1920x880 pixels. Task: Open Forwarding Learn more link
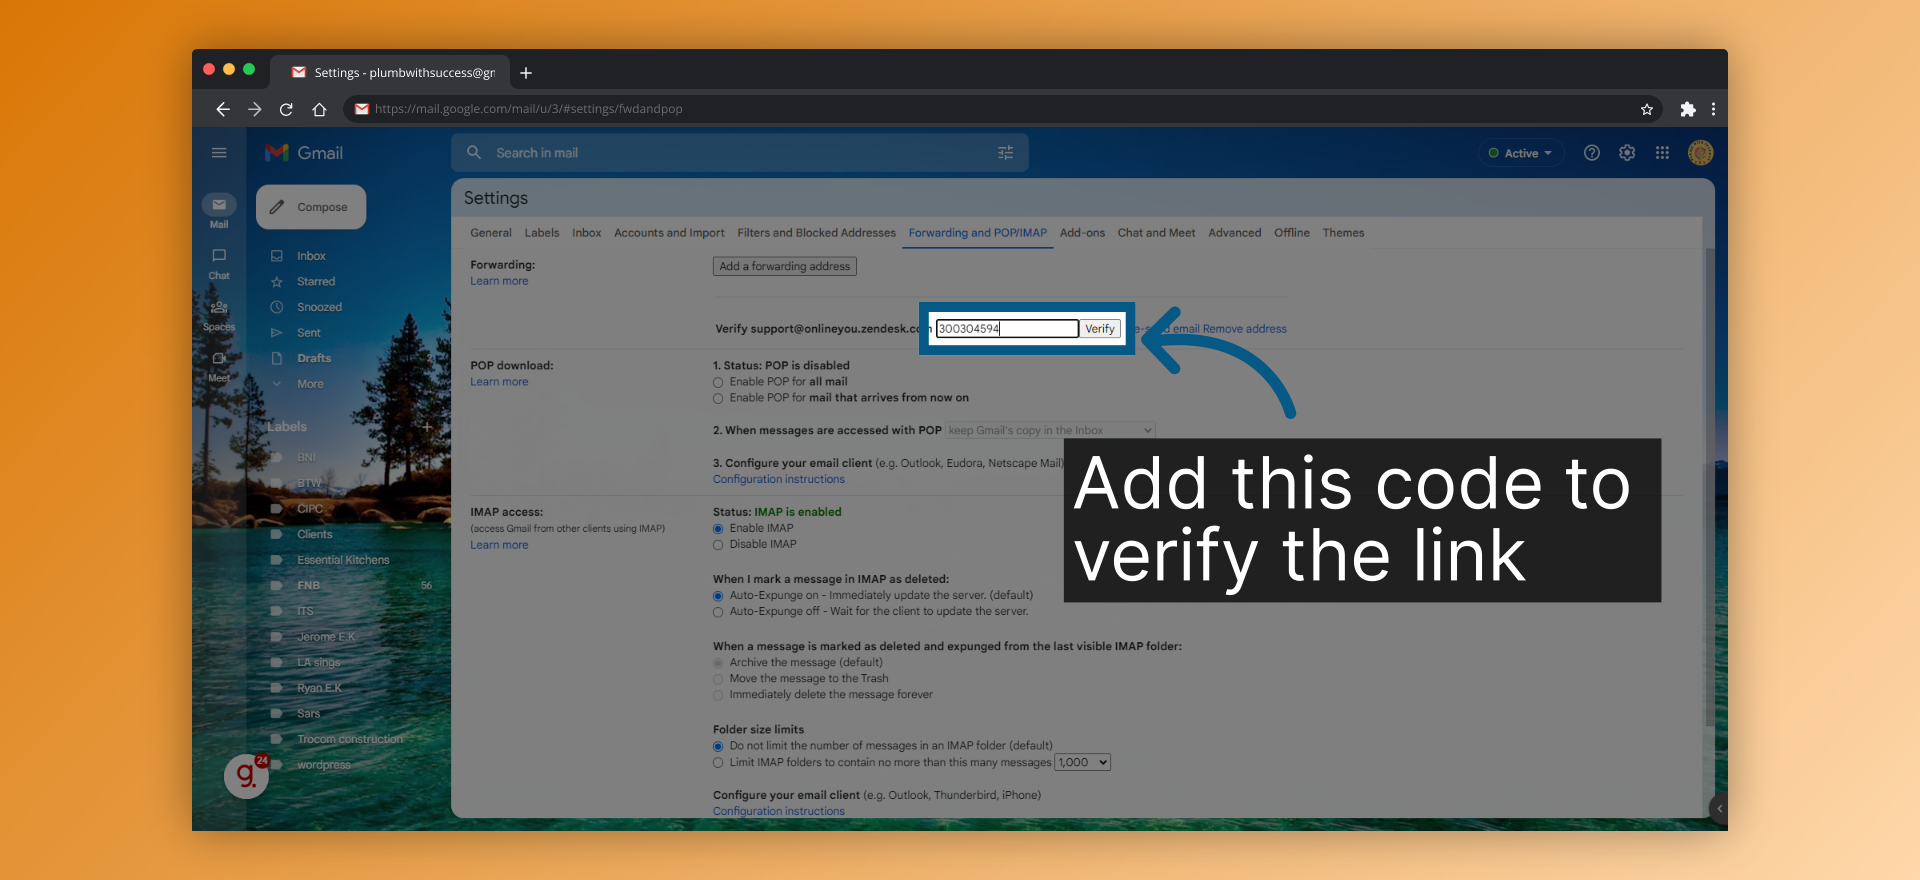(x=499, y=281)
